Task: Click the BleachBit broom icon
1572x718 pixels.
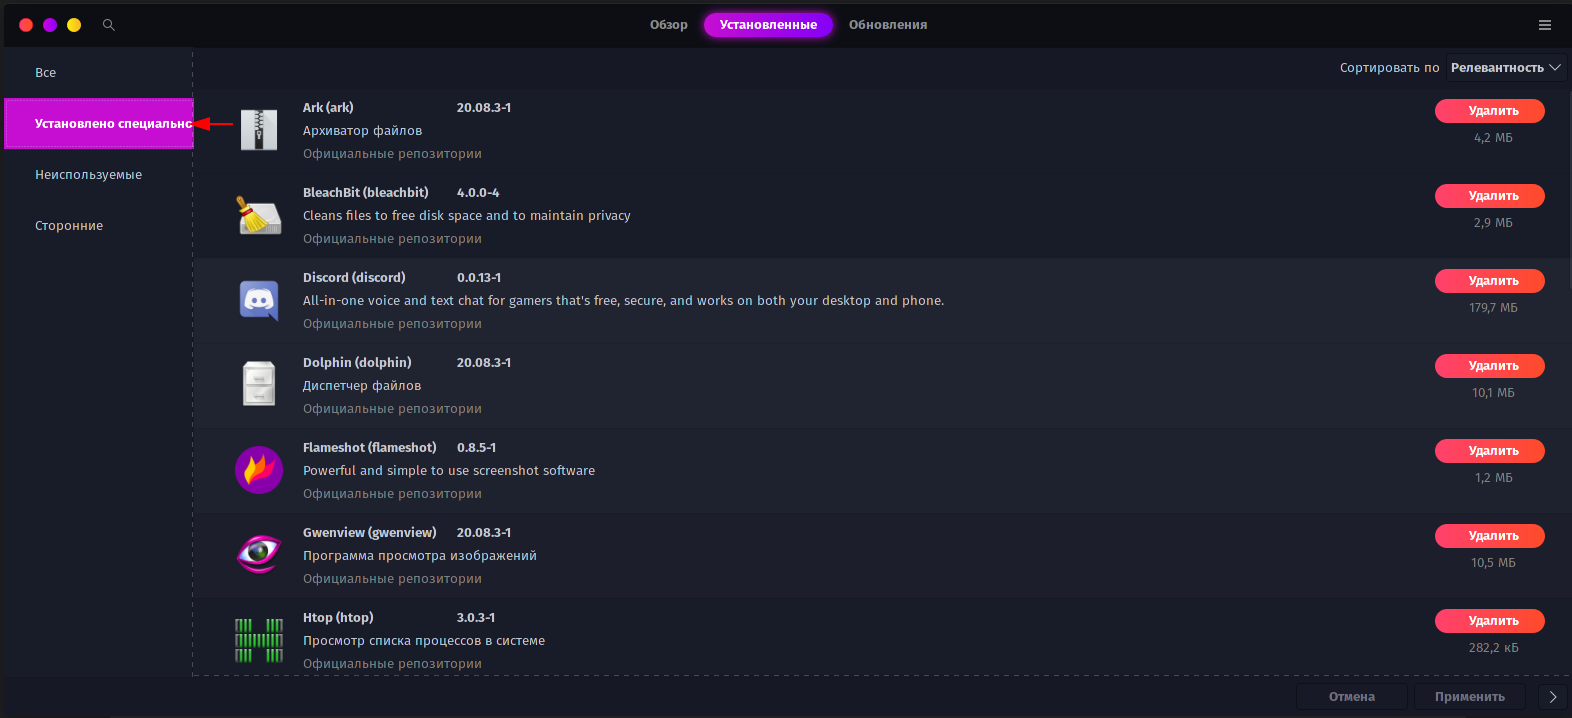Action: (259, 215)
